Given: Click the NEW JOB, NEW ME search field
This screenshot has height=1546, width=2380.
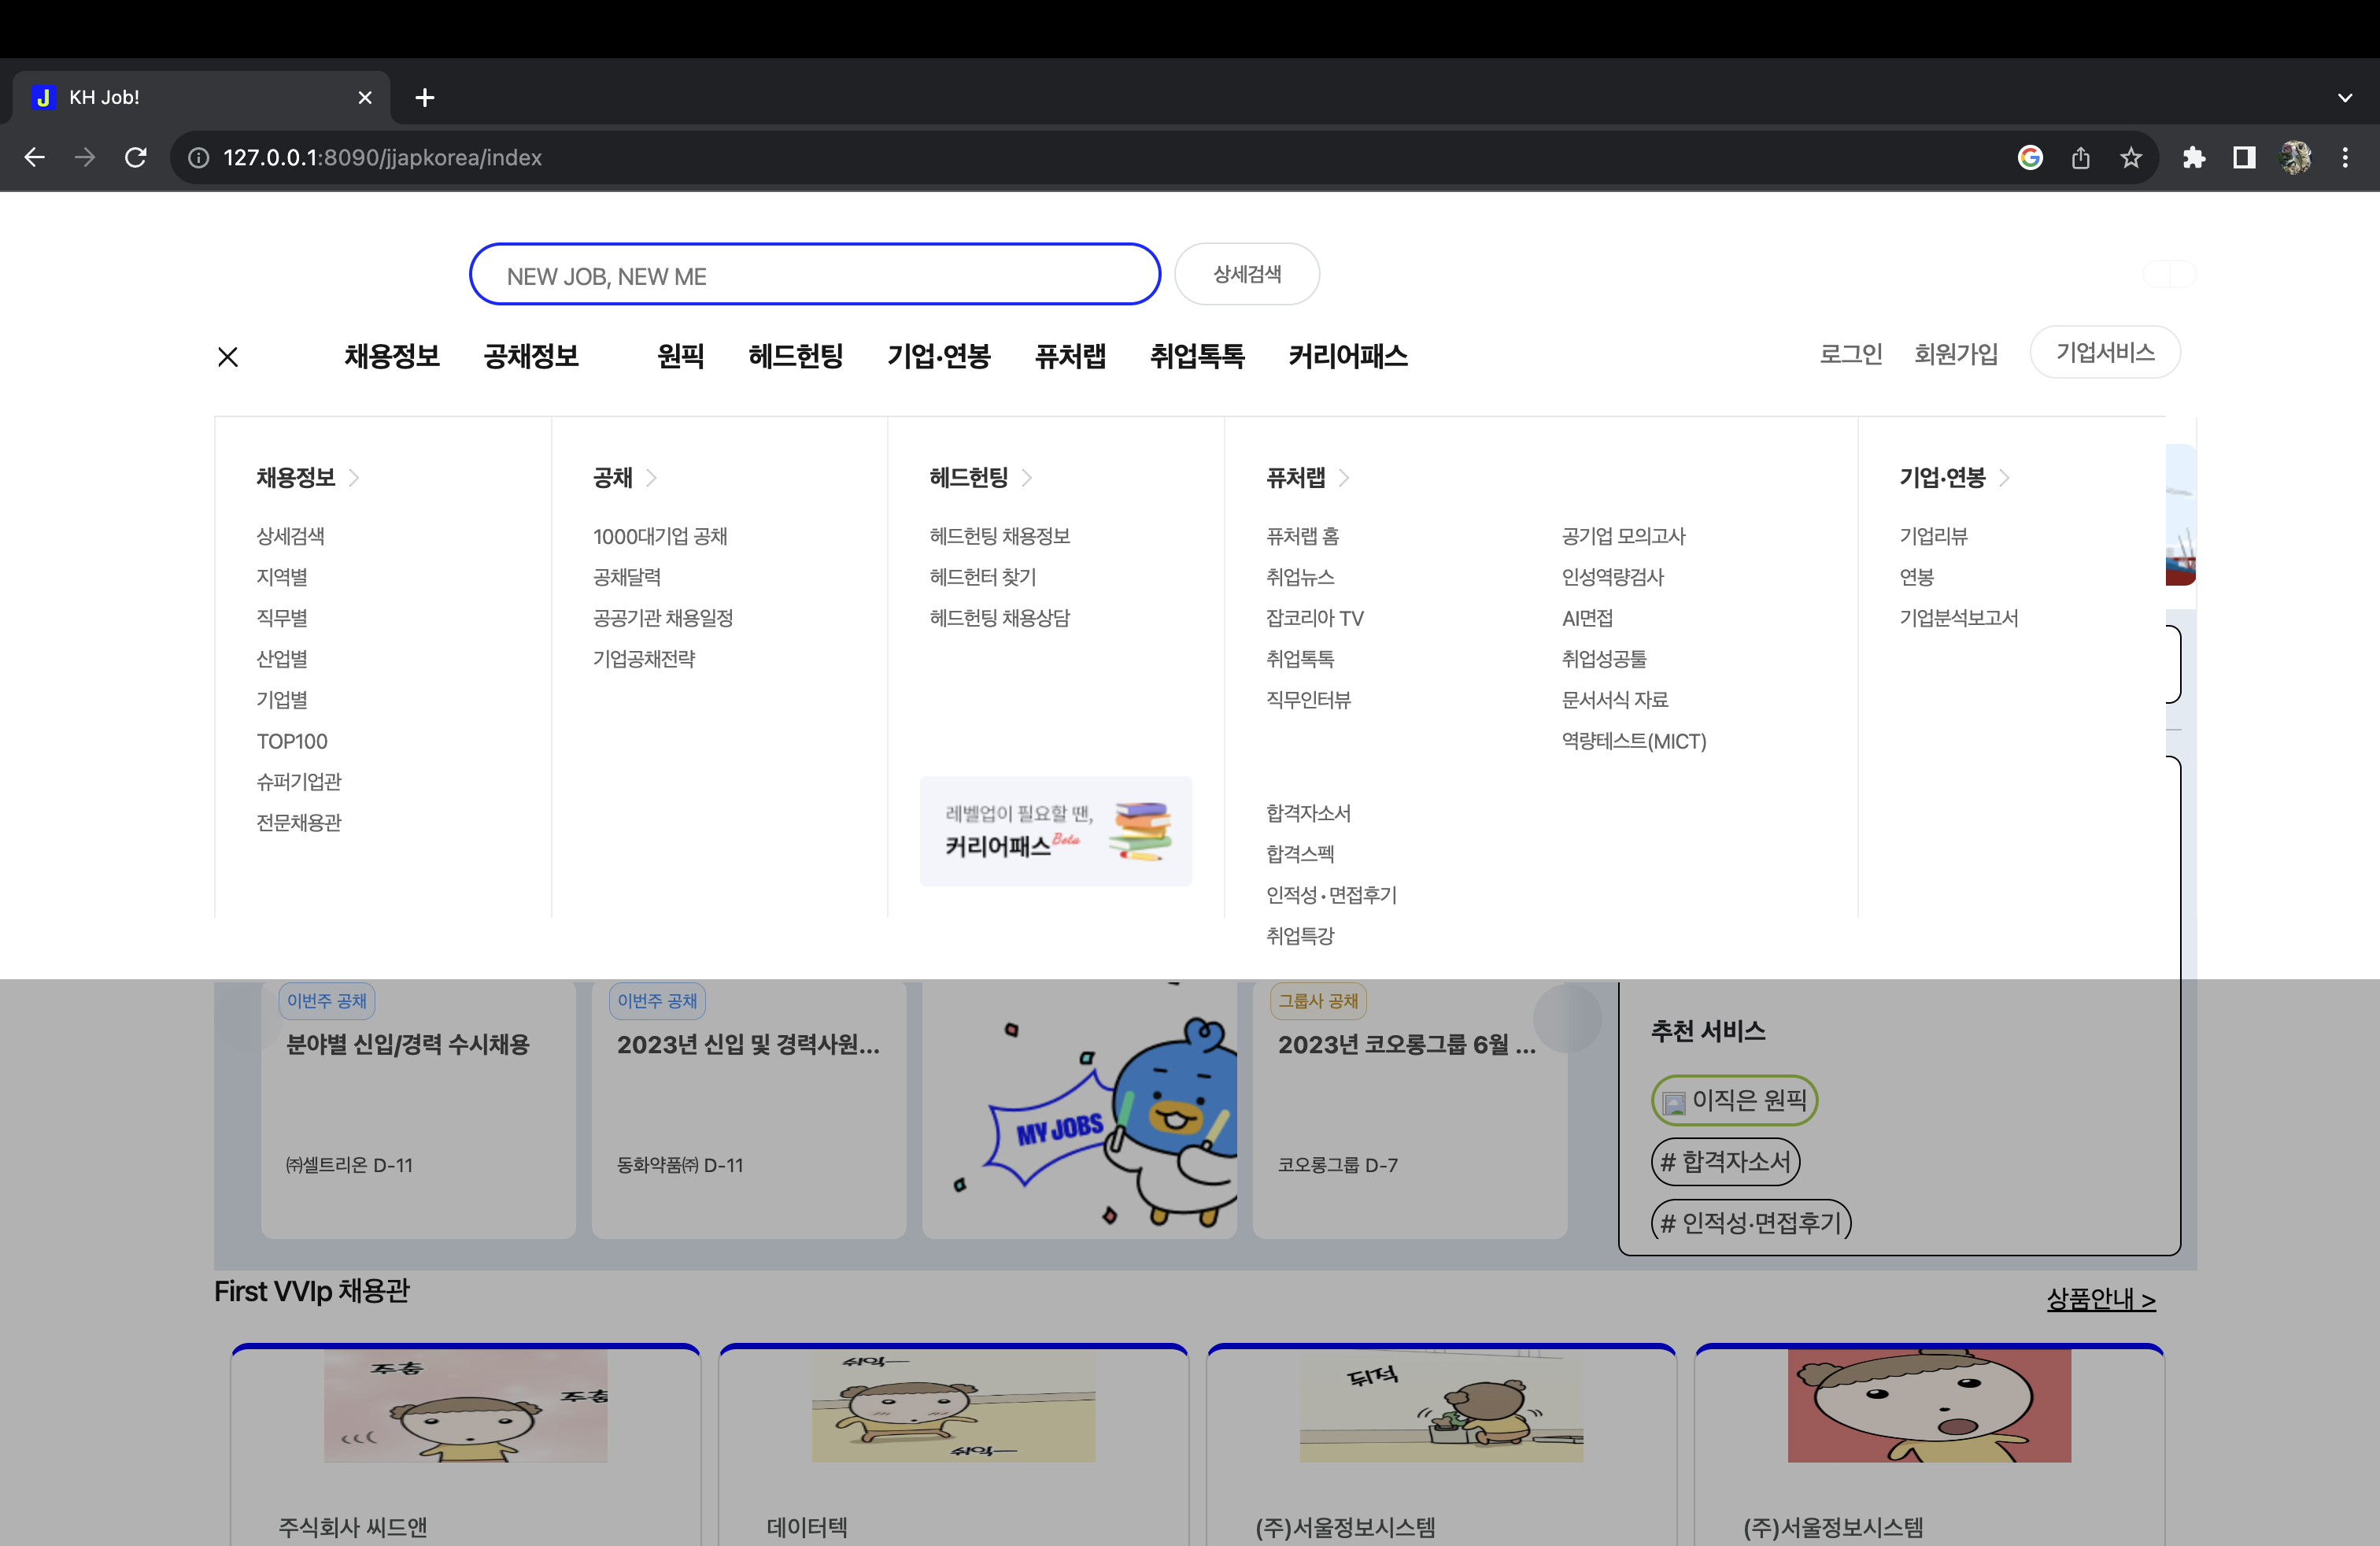Looking at the screenshot, I should point(814,274).
